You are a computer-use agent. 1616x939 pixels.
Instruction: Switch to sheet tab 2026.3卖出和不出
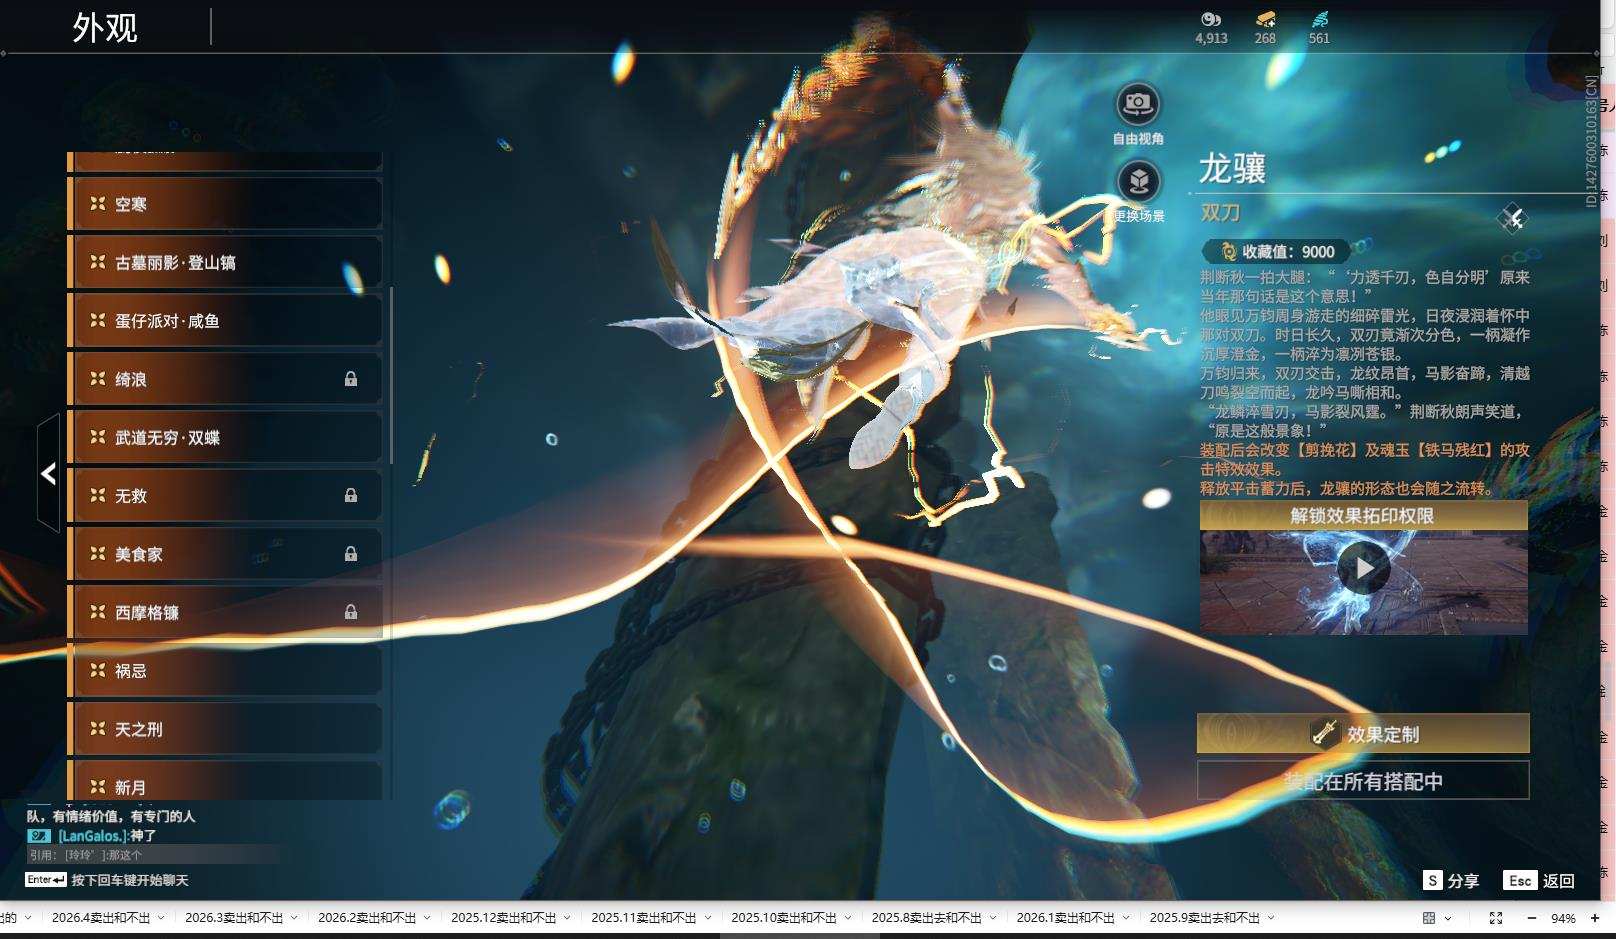point(234,918)
